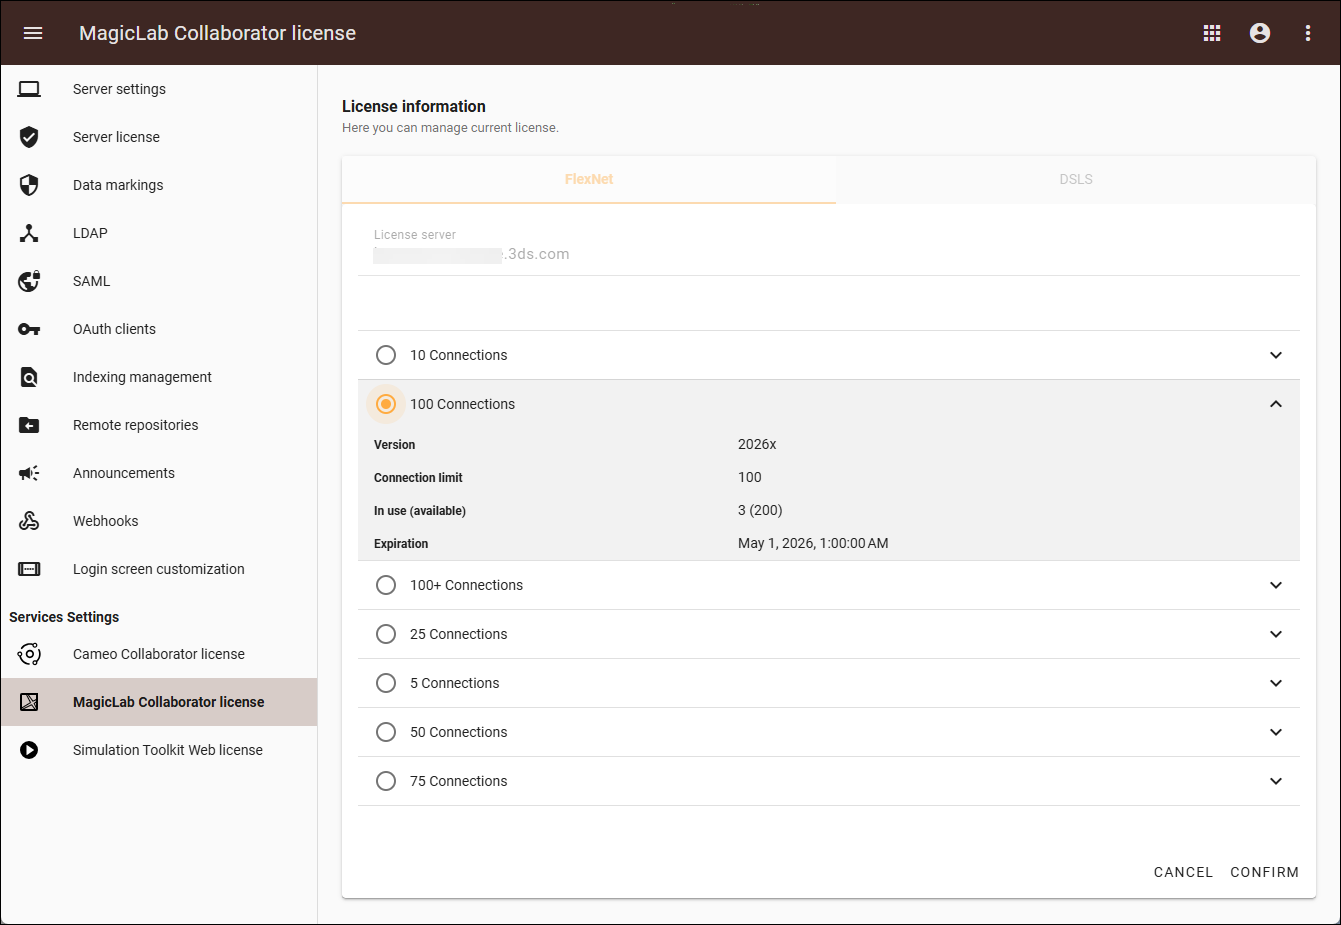Expand the 5 Connections details chevron
This screenshot has width=1341, height=925.
coord(1276,683)
